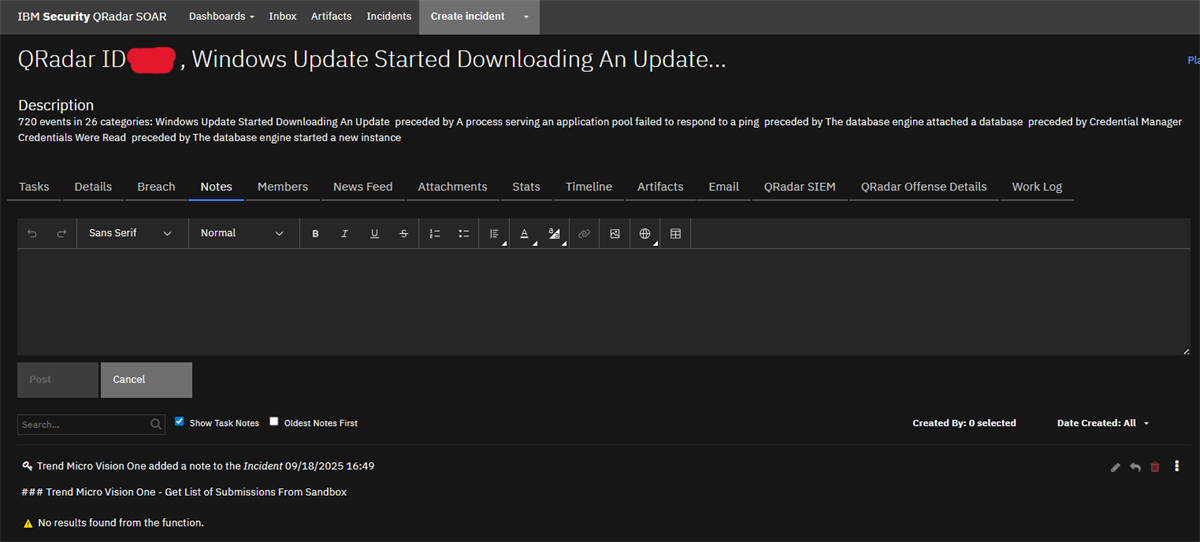The image size is (1200, 542).
Task: Insert an image into the note
Action: (615, 233)
